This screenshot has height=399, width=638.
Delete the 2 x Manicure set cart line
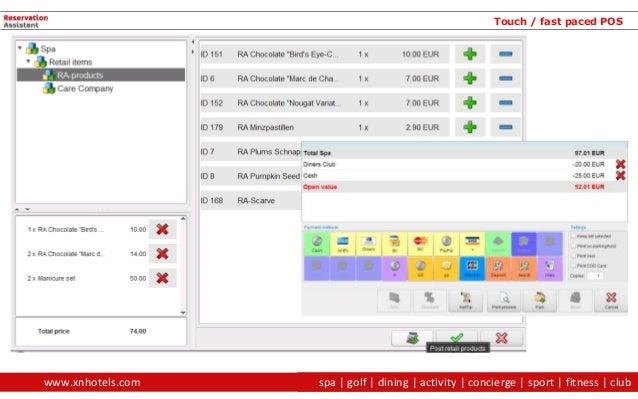[162, 278]
